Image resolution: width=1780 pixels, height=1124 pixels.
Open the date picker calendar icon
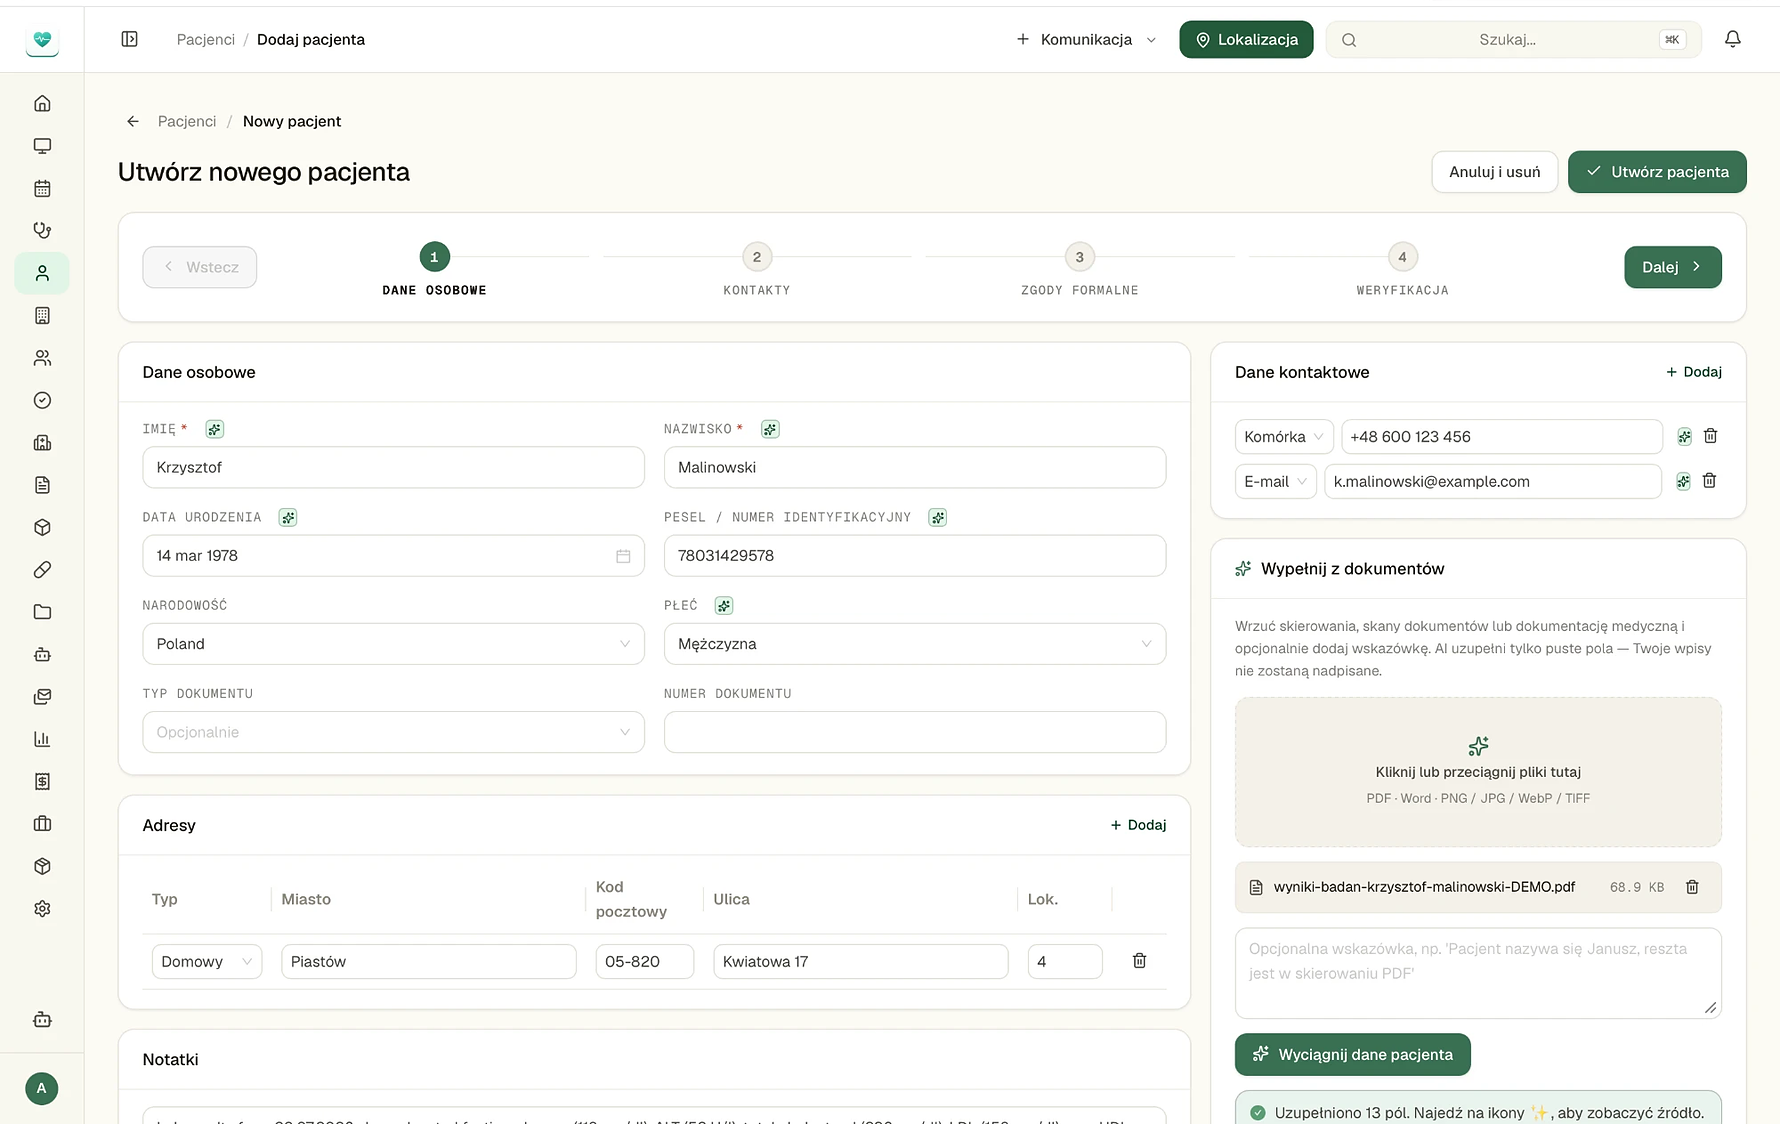pyautogui.click(x=623, y=556)
